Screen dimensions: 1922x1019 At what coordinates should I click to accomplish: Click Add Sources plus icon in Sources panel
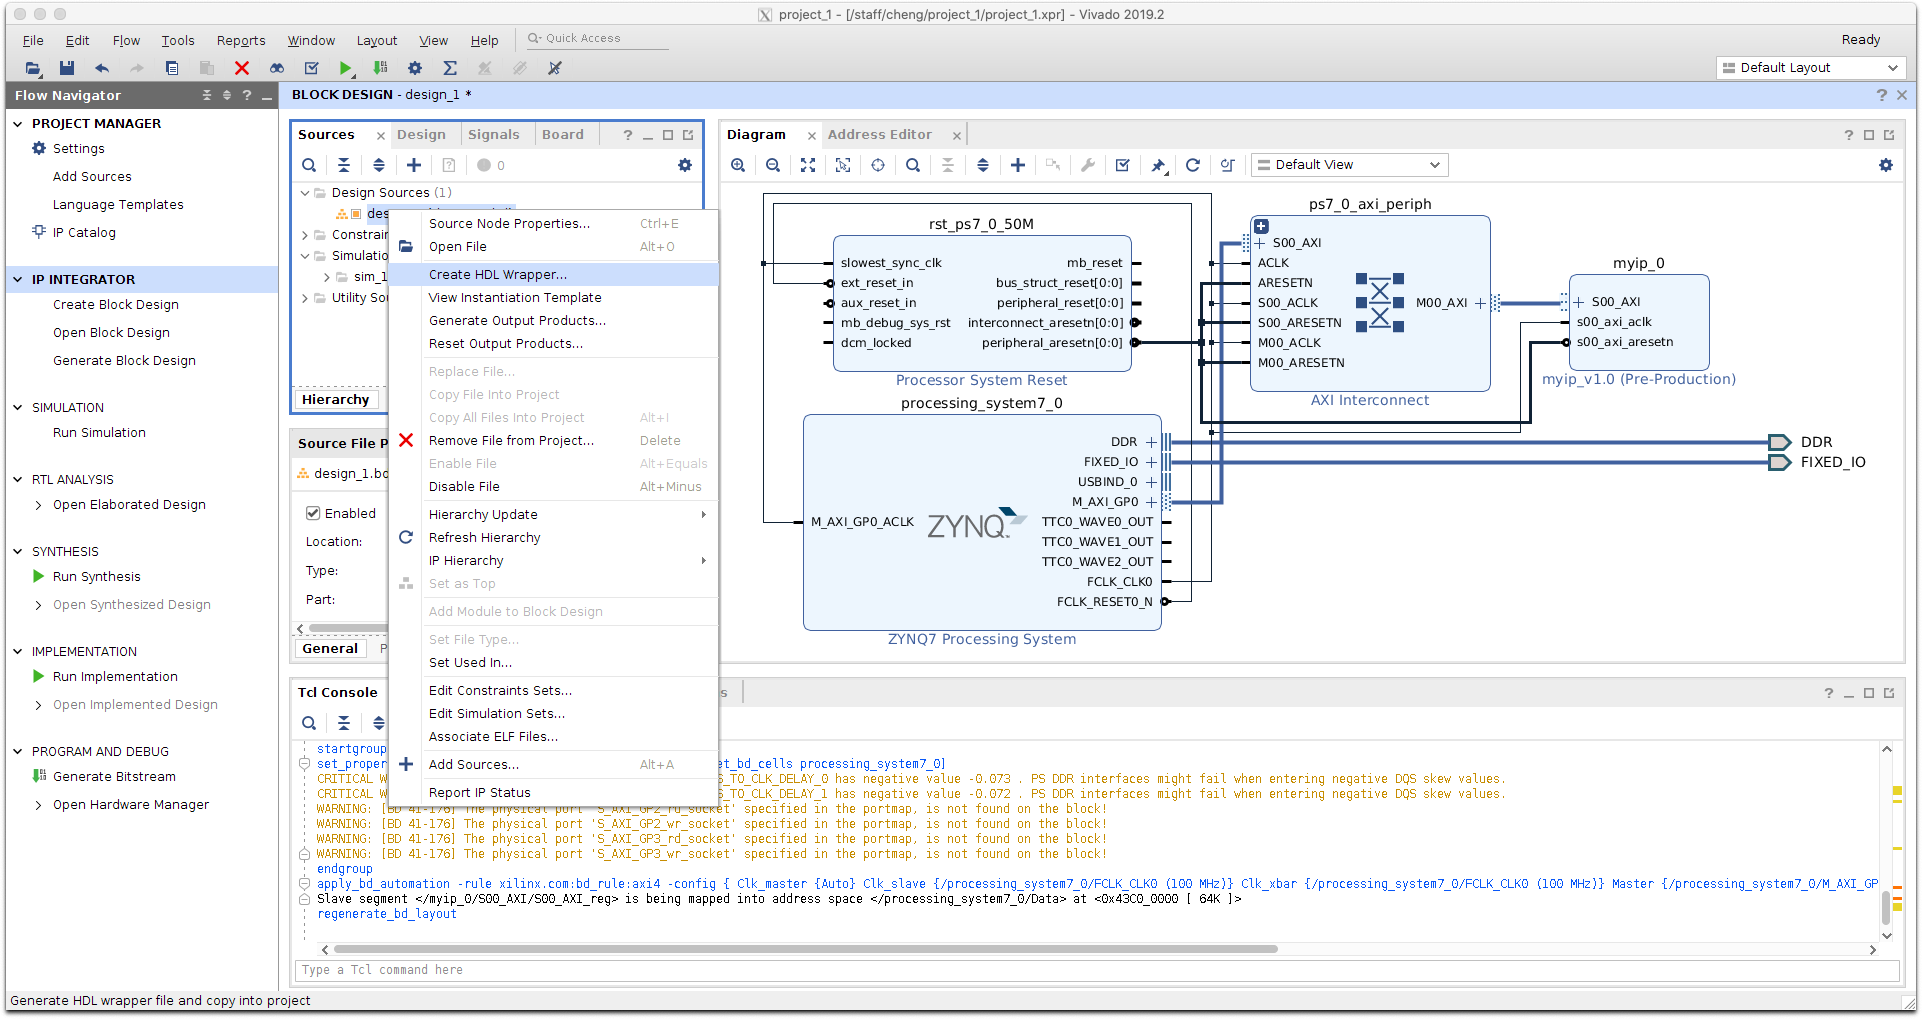coord(414,165)
